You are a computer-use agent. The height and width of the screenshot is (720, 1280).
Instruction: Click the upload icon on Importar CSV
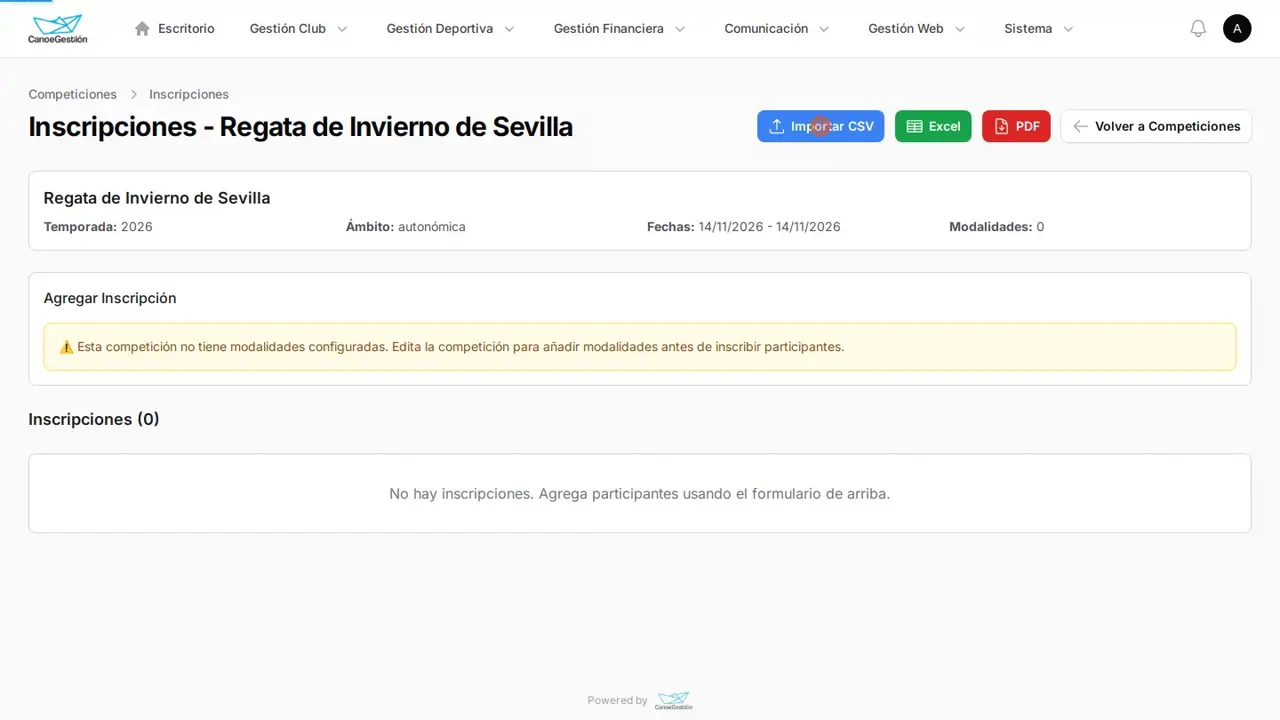click(x=776, y=127)
